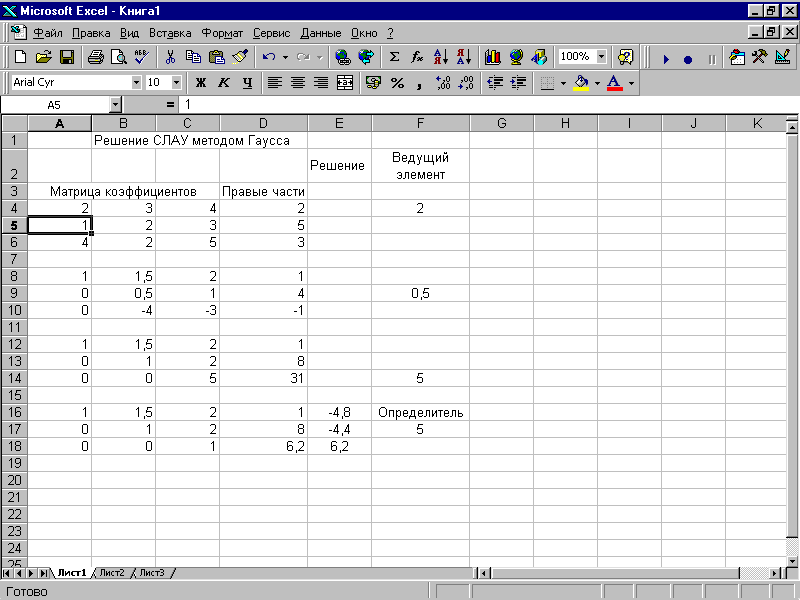Activate the Format Painter brush
Screen dimensions: 800x600
pos(240,57)
